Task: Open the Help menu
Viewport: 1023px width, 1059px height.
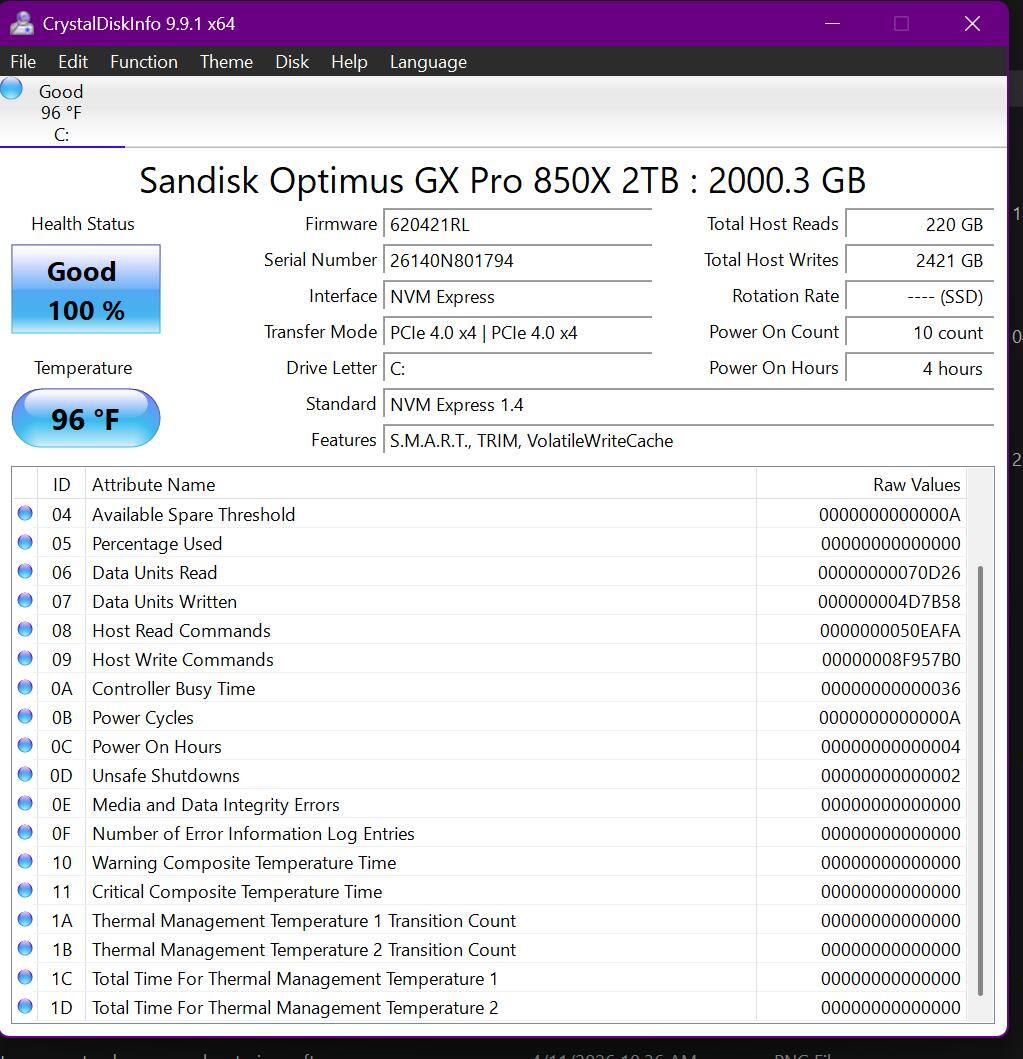Action: (x=349, y=62)
